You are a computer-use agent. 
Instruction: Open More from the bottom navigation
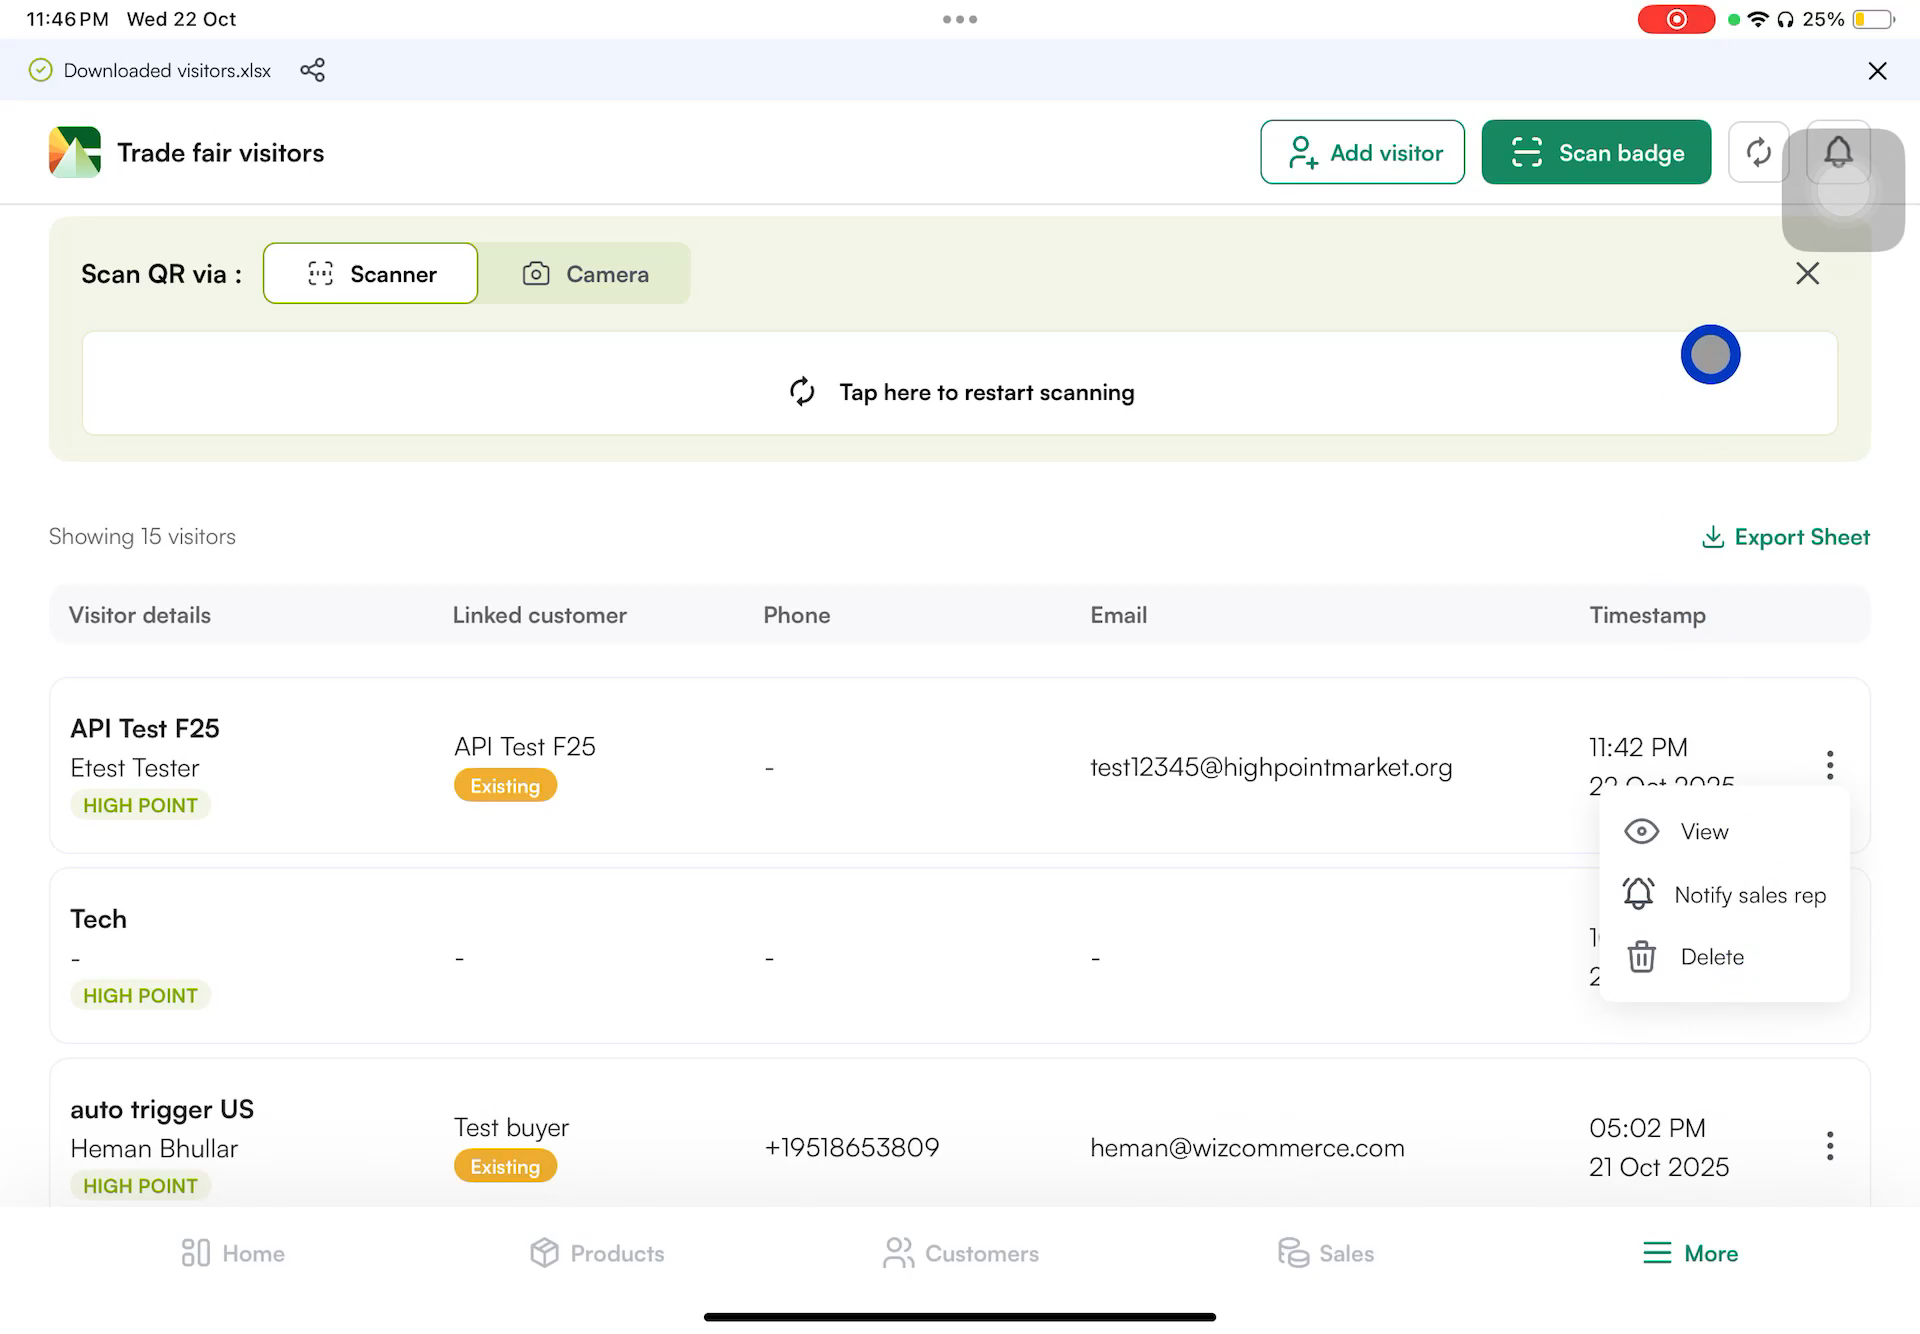[1689, 1253]
